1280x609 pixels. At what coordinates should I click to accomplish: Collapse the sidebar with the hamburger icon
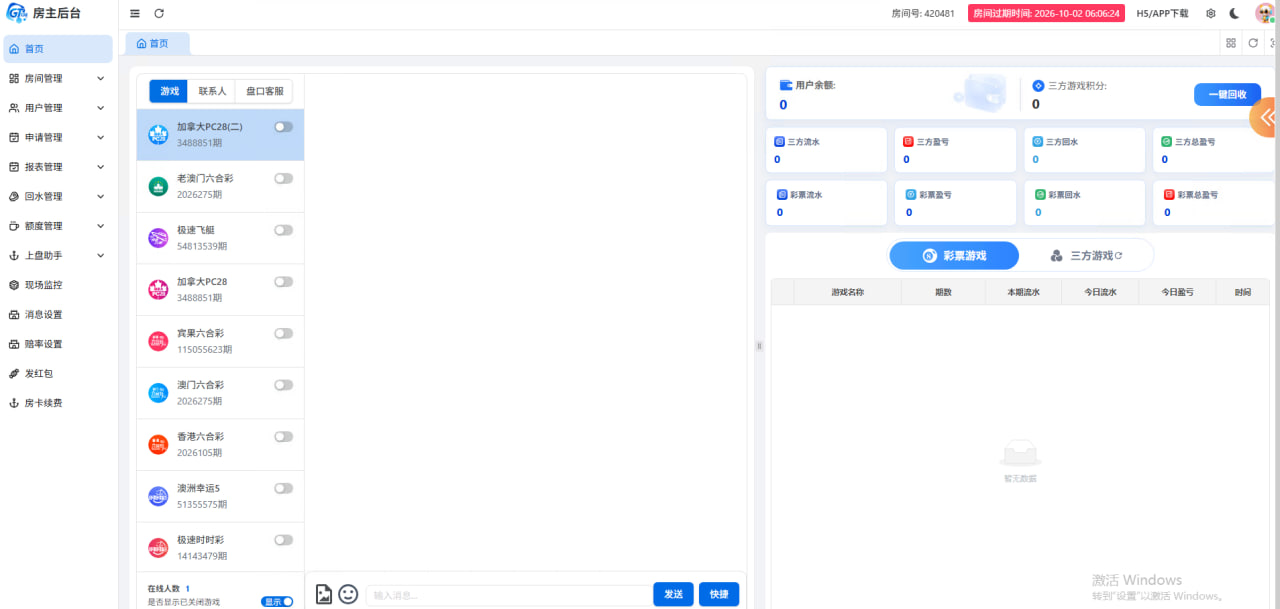pyautogui.click(x=135, y=14)
